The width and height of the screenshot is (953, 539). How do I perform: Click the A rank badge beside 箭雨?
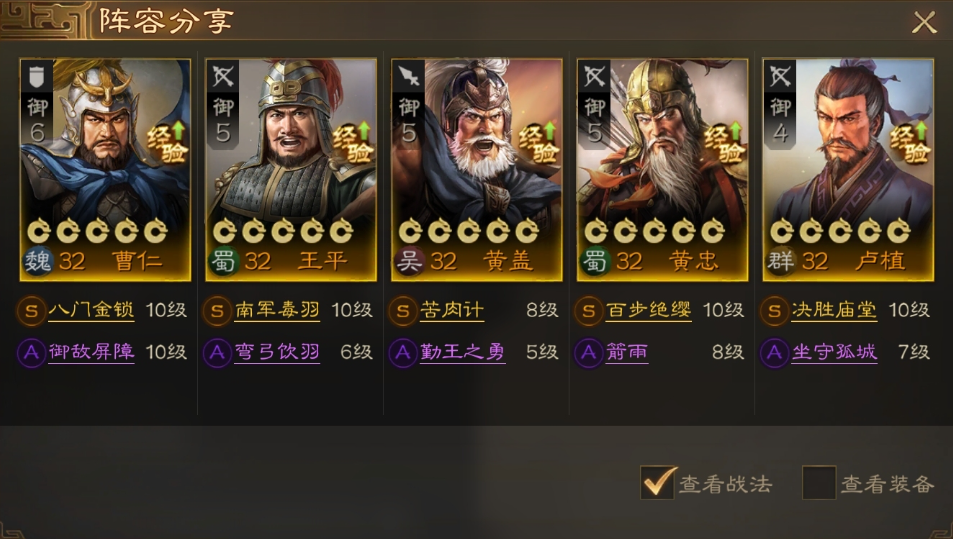(x=588, y=352)
